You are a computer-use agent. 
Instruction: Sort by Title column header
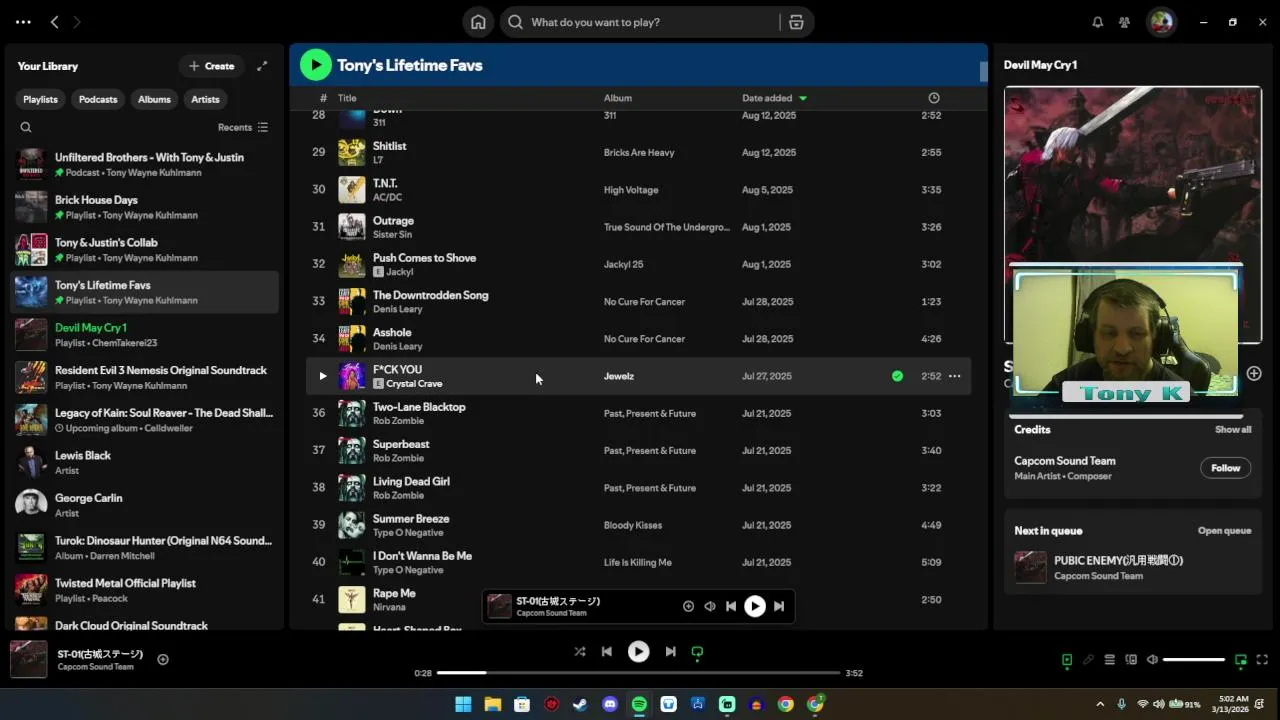[x=347, y=98]
